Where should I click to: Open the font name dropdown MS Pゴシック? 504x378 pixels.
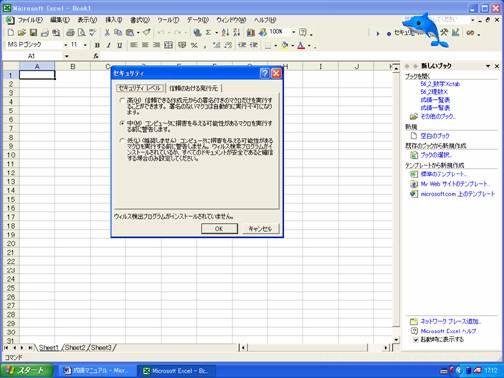point(66,45)
